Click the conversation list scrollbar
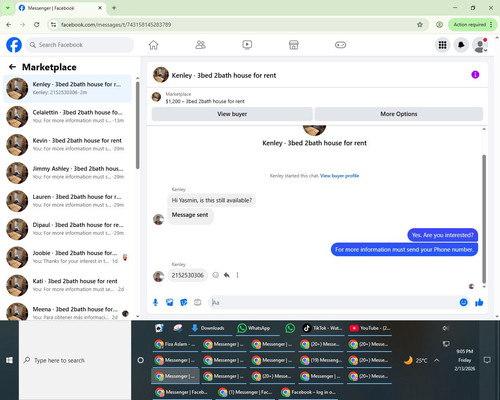Viewport: 500px width, 400px height. 137,125
